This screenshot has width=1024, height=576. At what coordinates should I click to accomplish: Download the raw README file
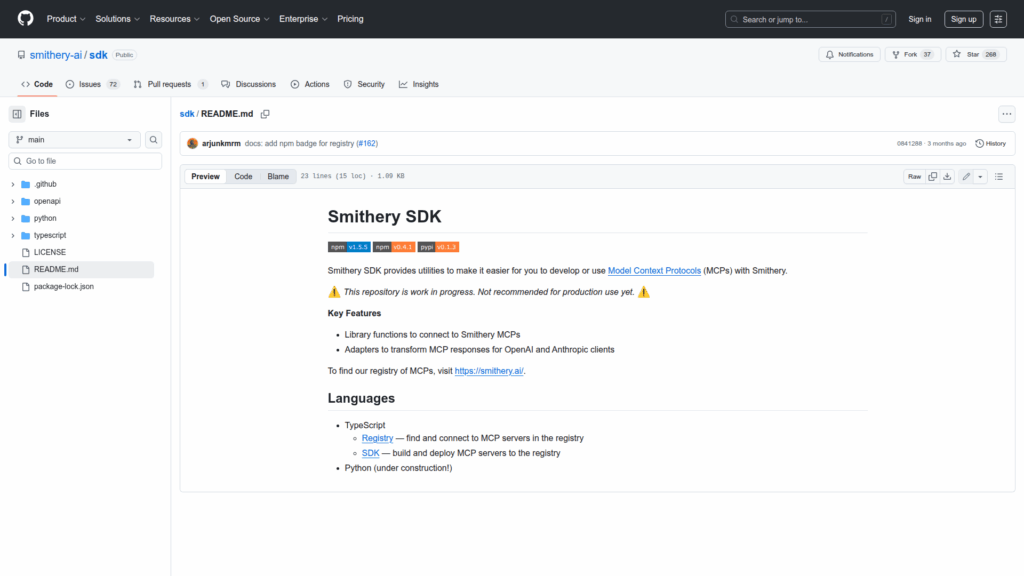pos(947,176)
